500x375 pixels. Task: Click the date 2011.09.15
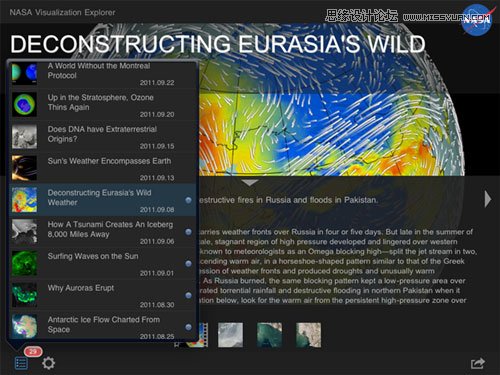pyautogui.click(x=157, y=146)
